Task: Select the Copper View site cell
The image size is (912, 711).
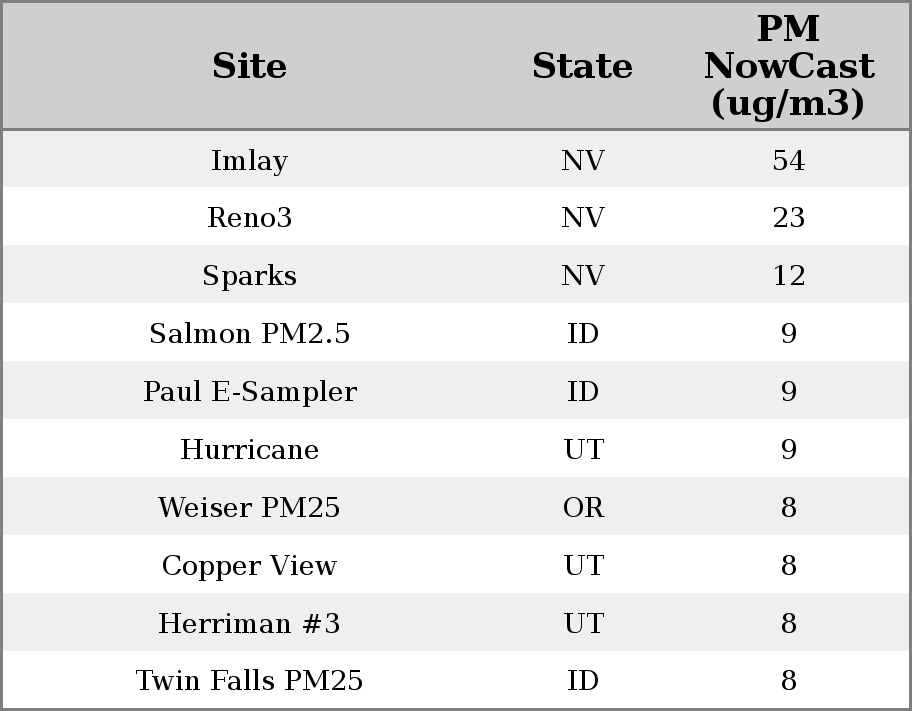Action: [x=249, y=566]
